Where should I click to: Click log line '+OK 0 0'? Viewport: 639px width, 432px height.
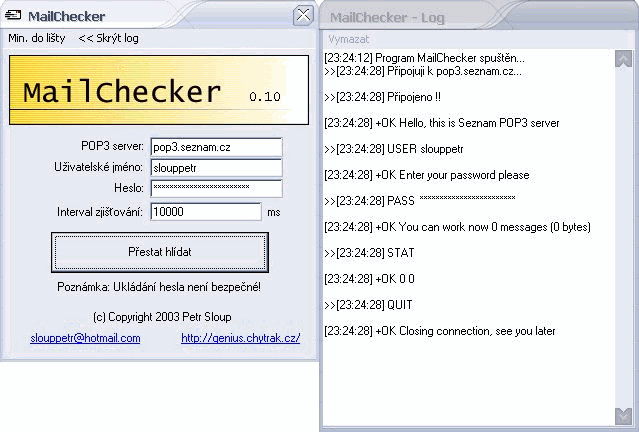pos(369,279)
